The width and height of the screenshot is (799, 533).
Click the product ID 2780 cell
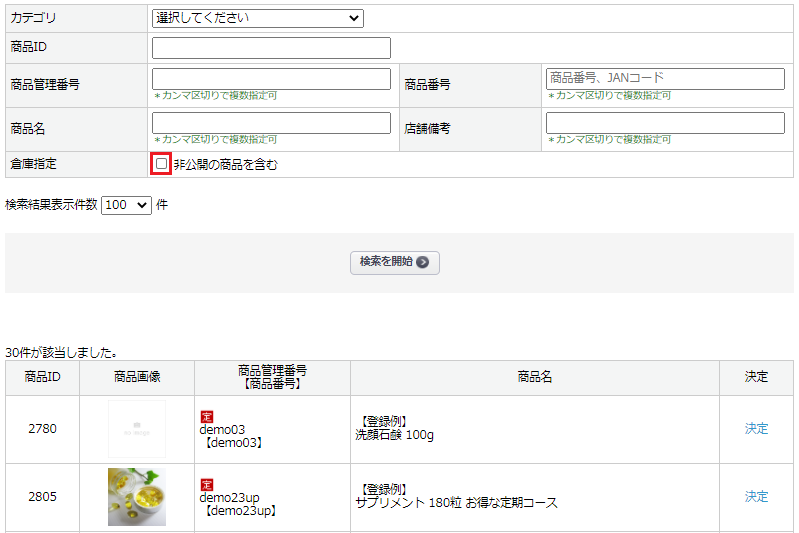tap(42, 429)
